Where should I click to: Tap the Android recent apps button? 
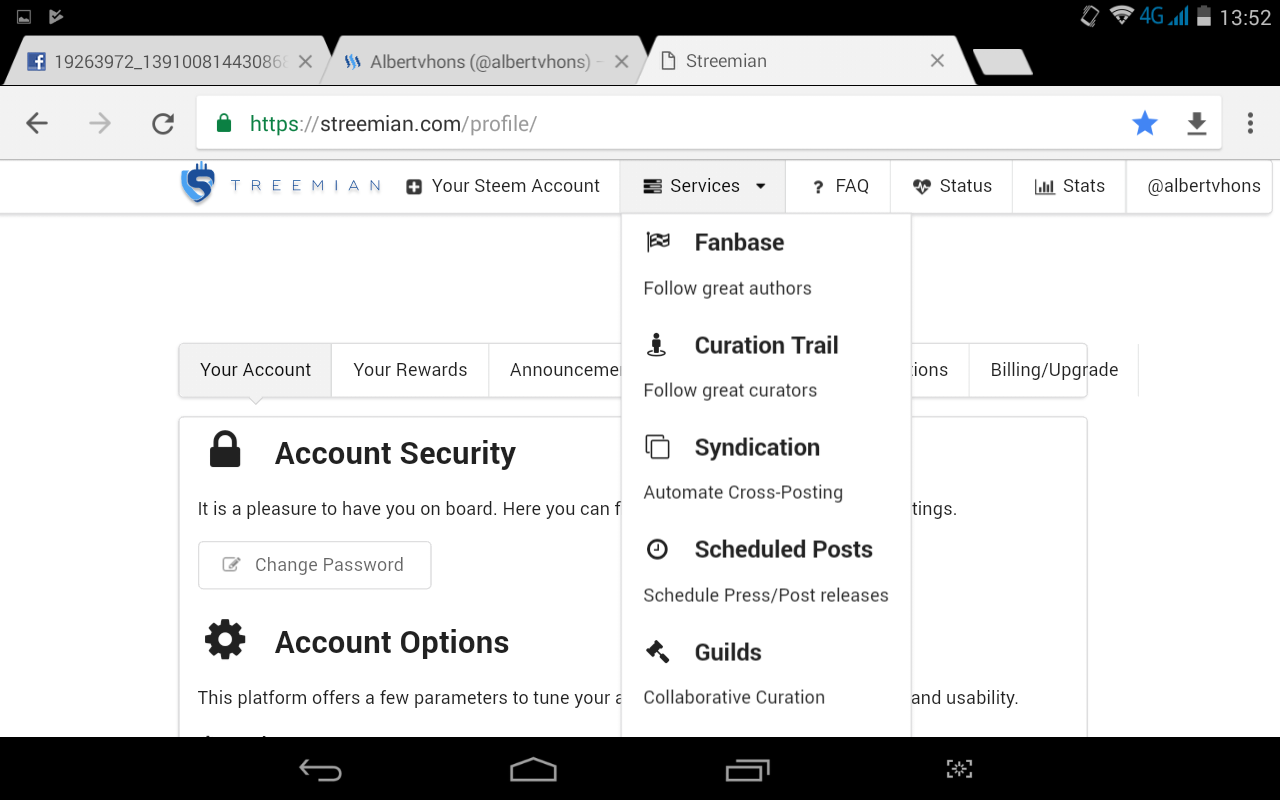(747, 769)
